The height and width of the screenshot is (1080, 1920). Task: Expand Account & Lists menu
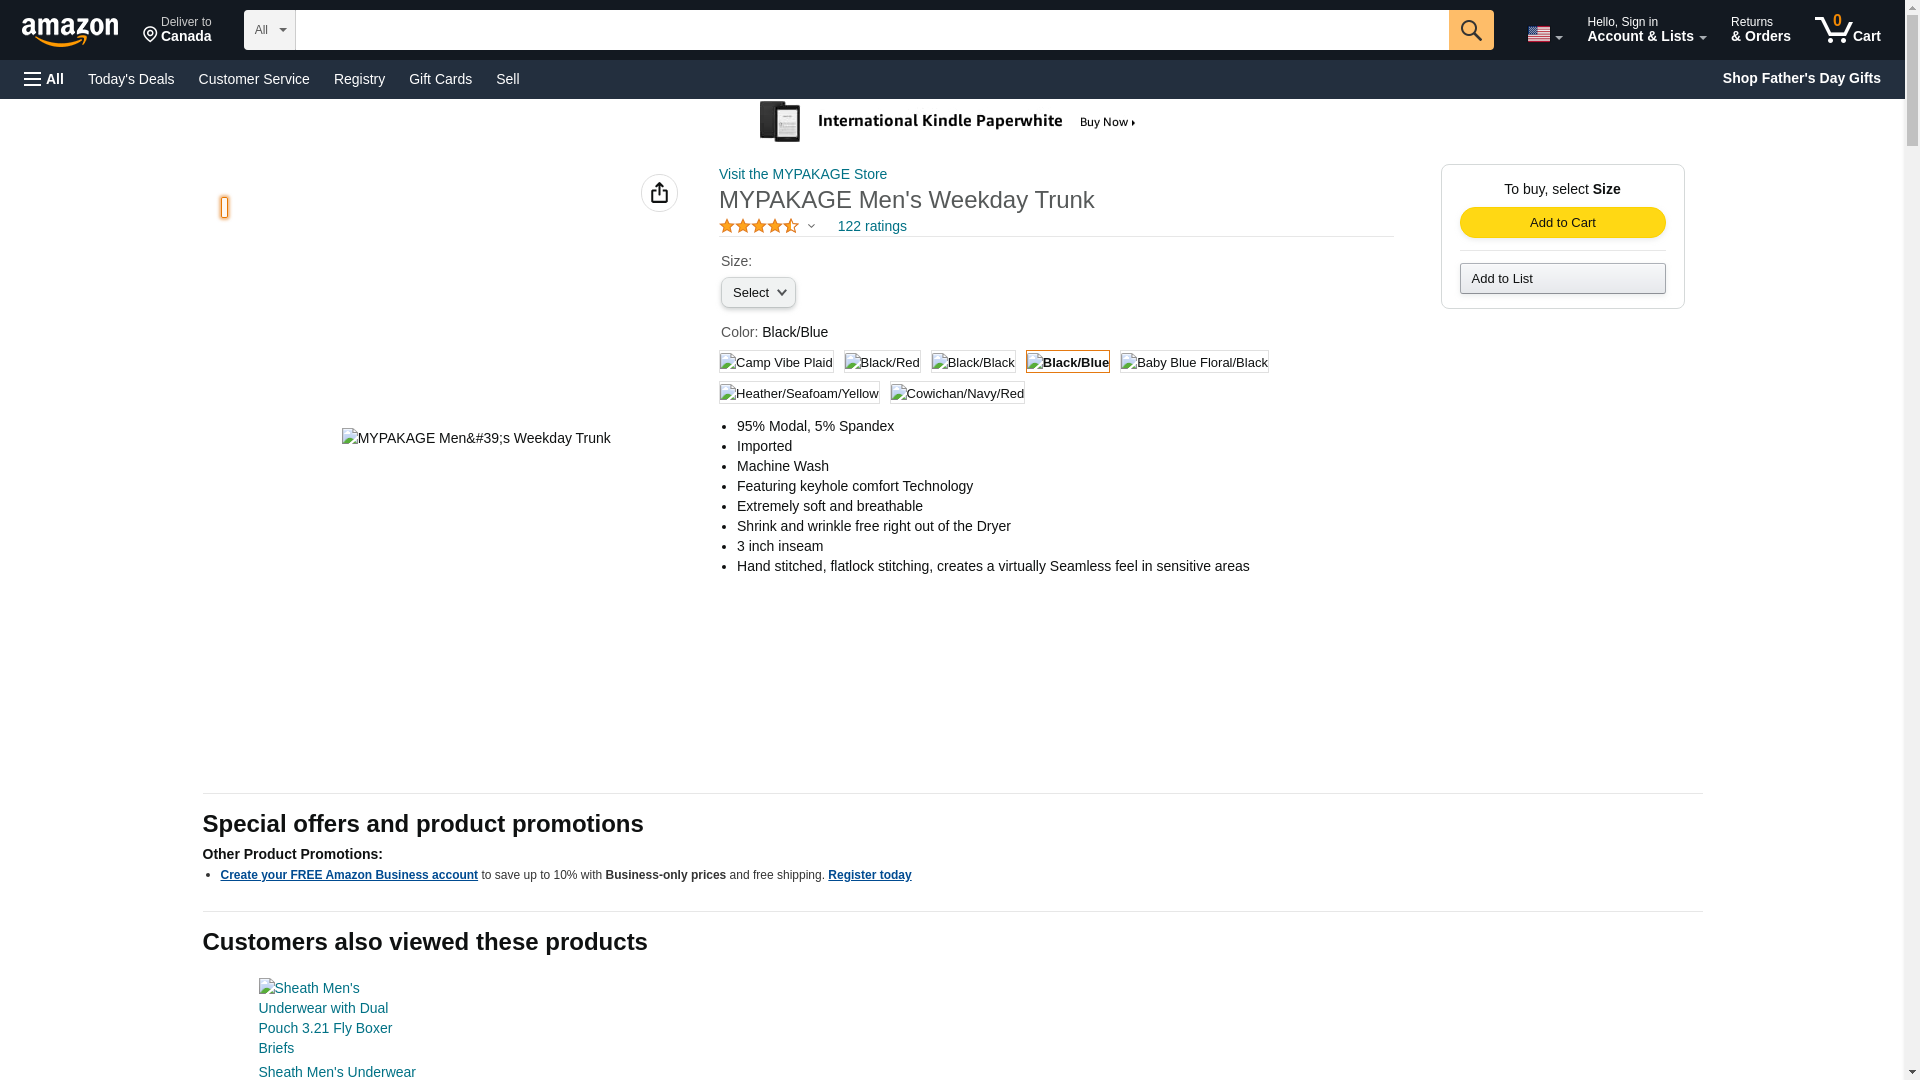pyautogui.click(x=1645, y=30)
